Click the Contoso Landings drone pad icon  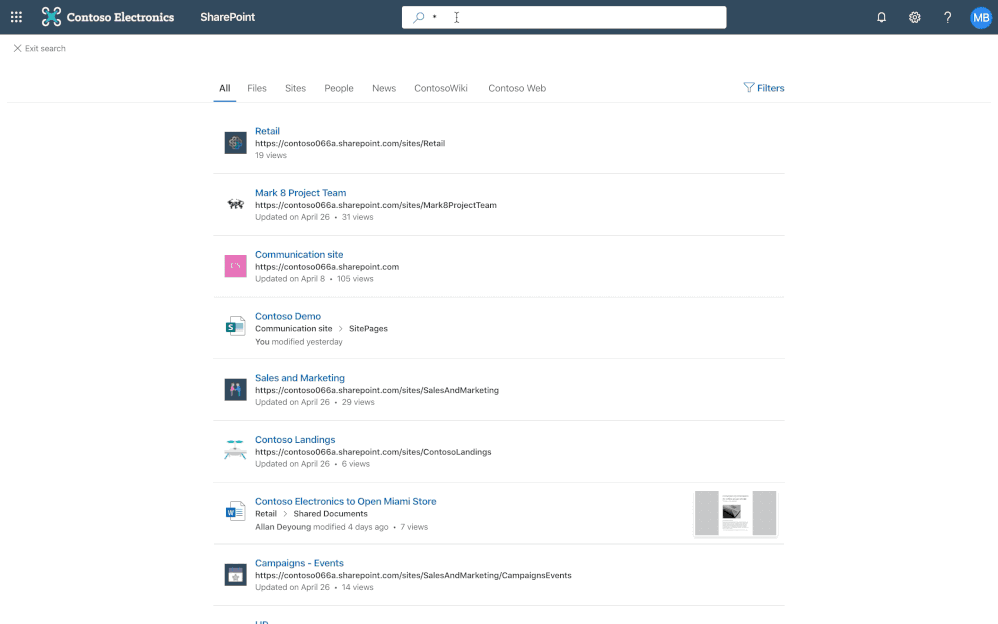235,450
